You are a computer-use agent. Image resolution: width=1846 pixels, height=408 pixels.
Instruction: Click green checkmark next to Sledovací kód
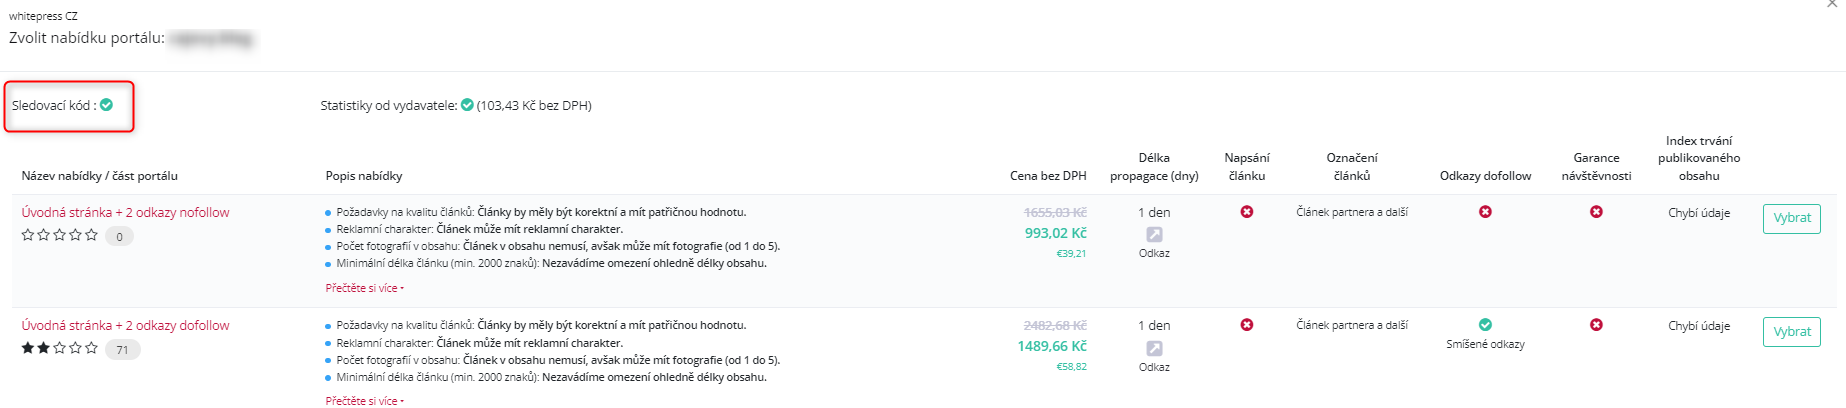pos(106,105)
